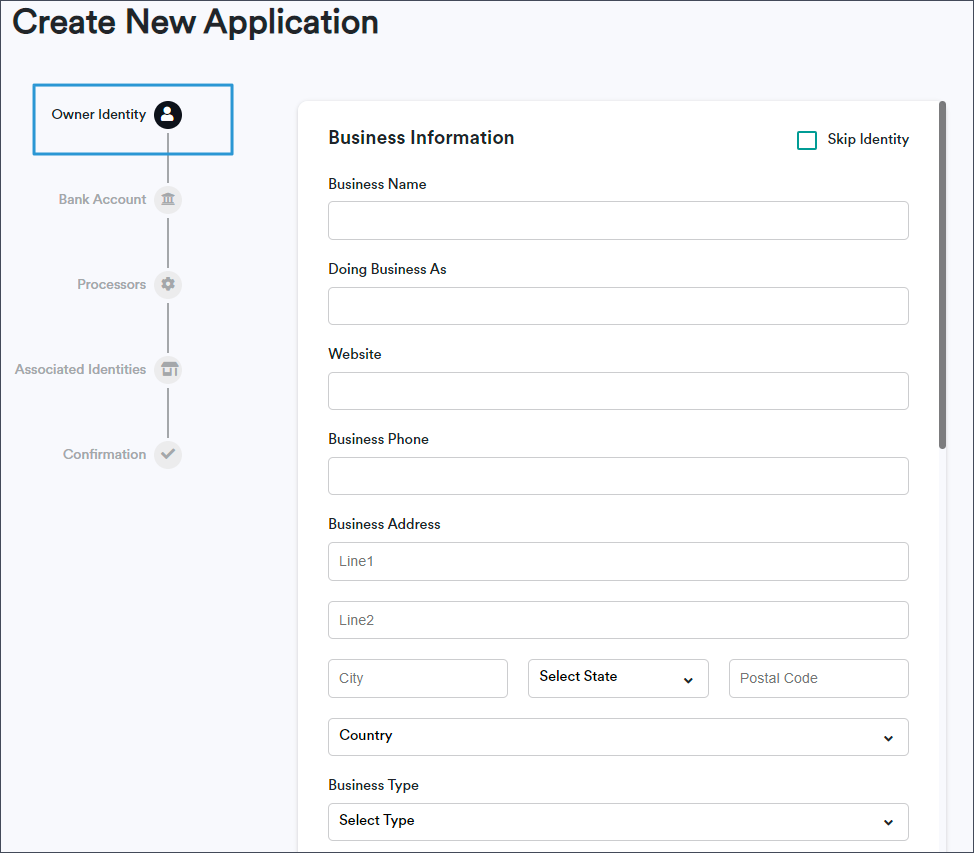The width and height of the screenshot is (974, 853).
Task: Click the Bank Account building icon
Action: (x=168, y=199)
